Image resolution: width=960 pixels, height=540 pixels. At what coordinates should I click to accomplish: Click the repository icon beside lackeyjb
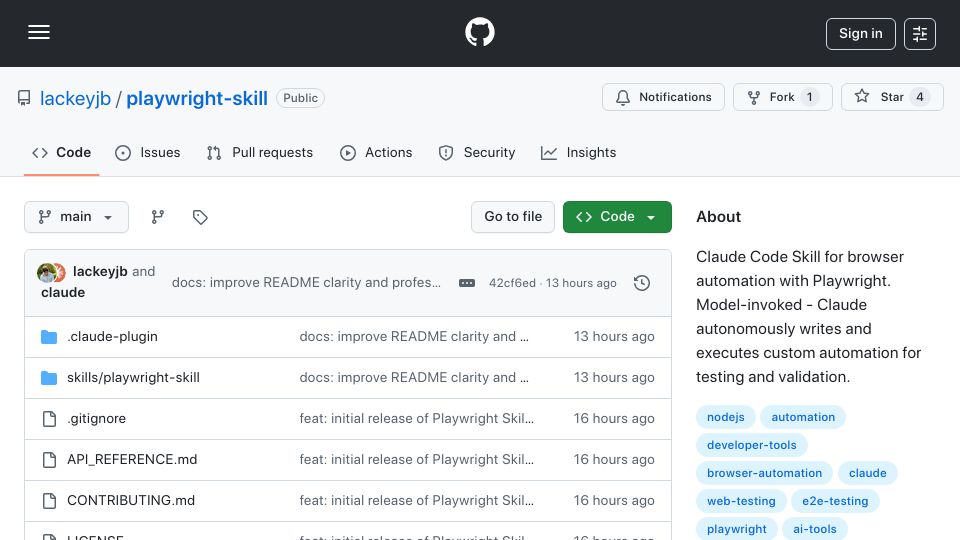point(24,98)
